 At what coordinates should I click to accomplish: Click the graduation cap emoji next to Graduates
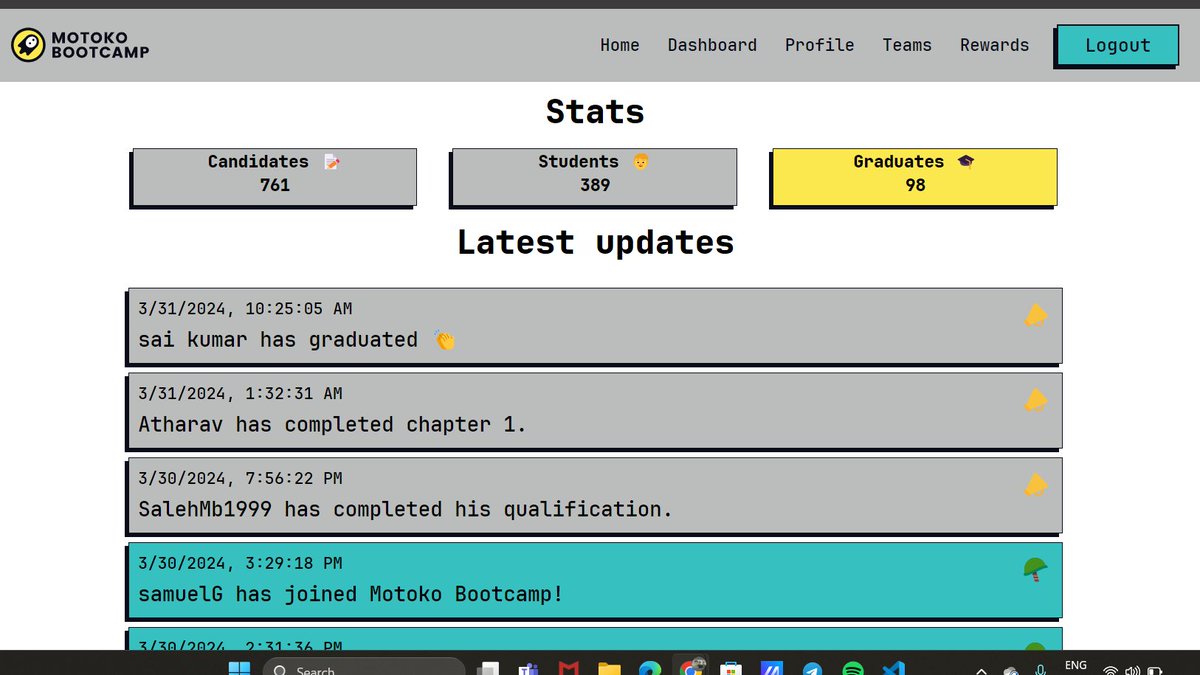click(x=965, y=162)
